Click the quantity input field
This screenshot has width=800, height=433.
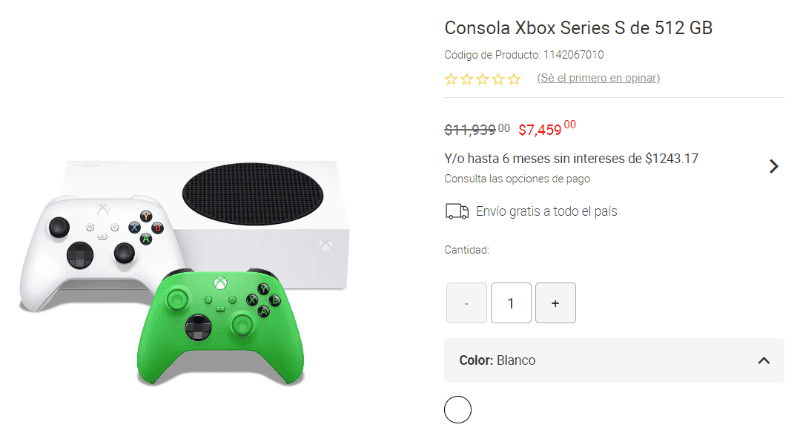[511, 303]
